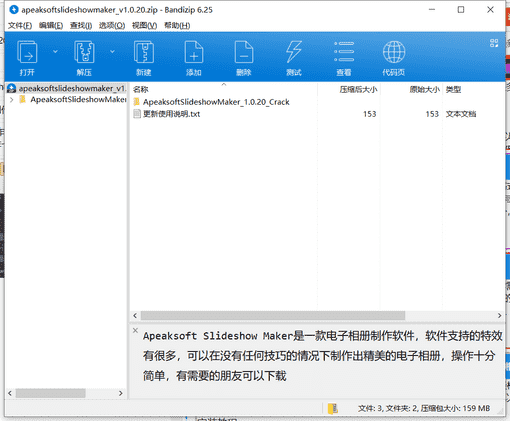Screen dimensions: 510x421
Task: Click the 文本文档 type cell
Action: (x=461, y=114)
